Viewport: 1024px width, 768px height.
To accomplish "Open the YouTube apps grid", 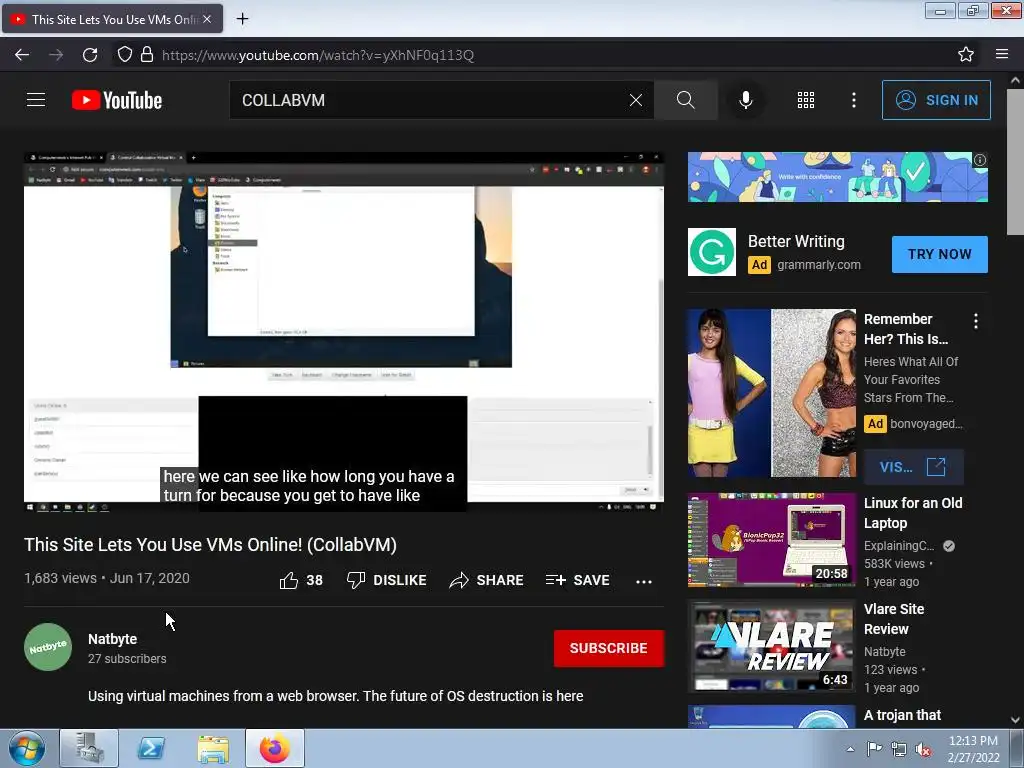I will point(806,100).
